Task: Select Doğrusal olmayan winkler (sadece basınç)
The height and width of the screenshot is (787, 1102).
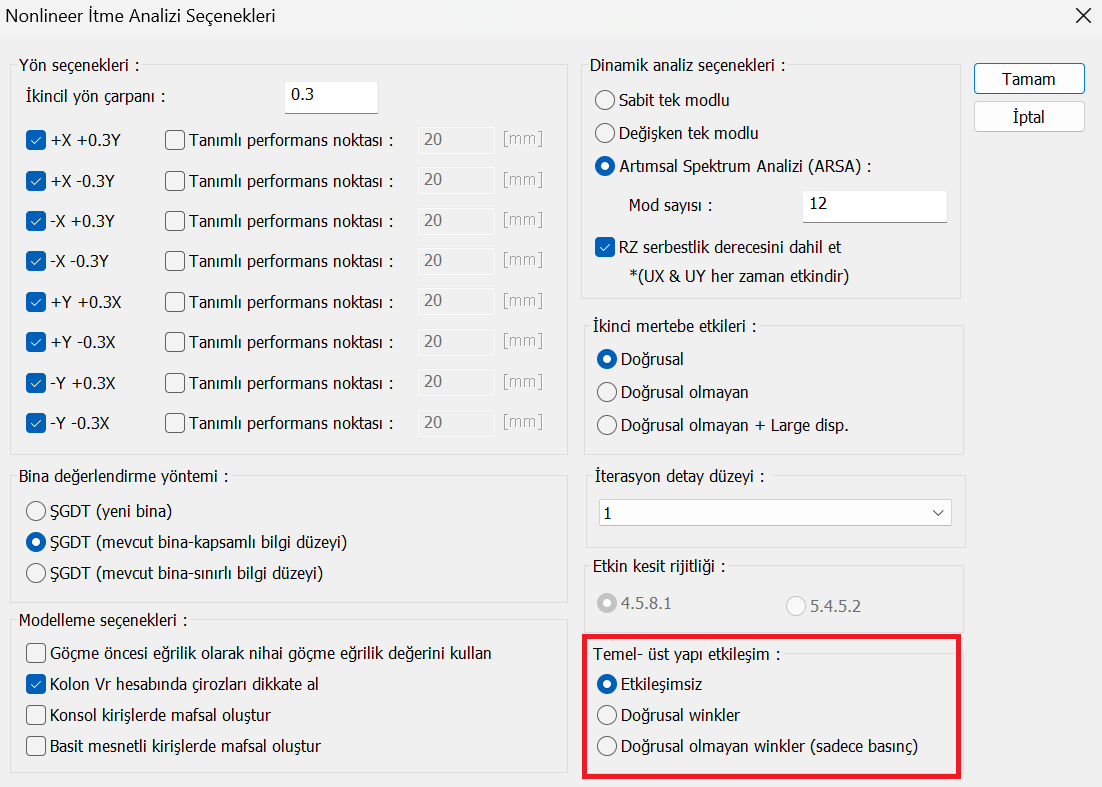Action: coord(606,746)
